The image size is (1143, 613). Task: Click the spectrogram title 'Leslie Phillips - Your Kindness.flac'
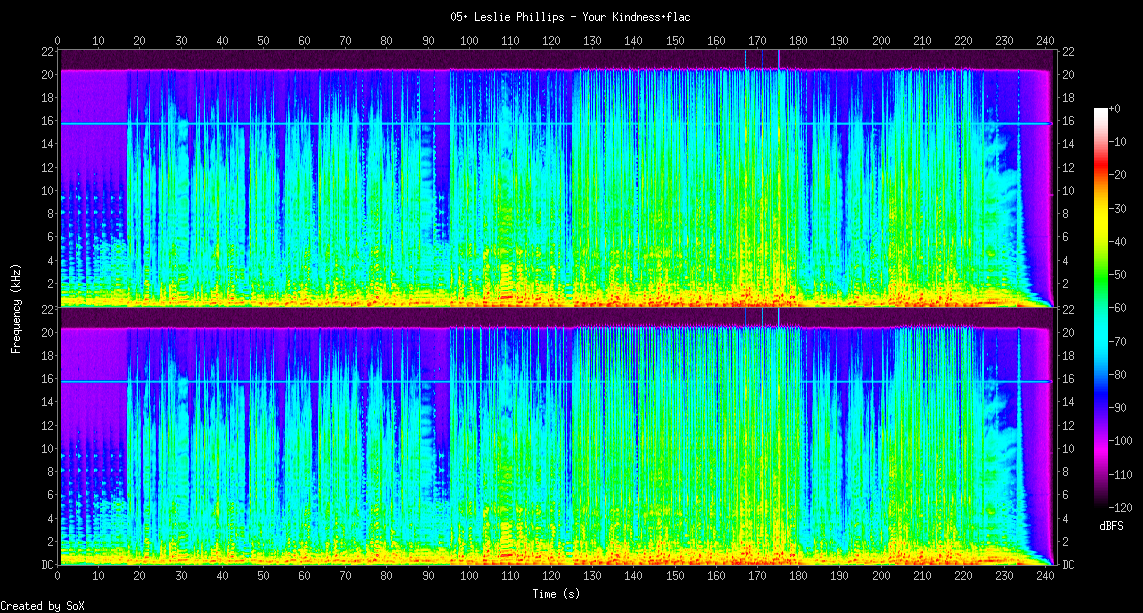tap(570, 17)
